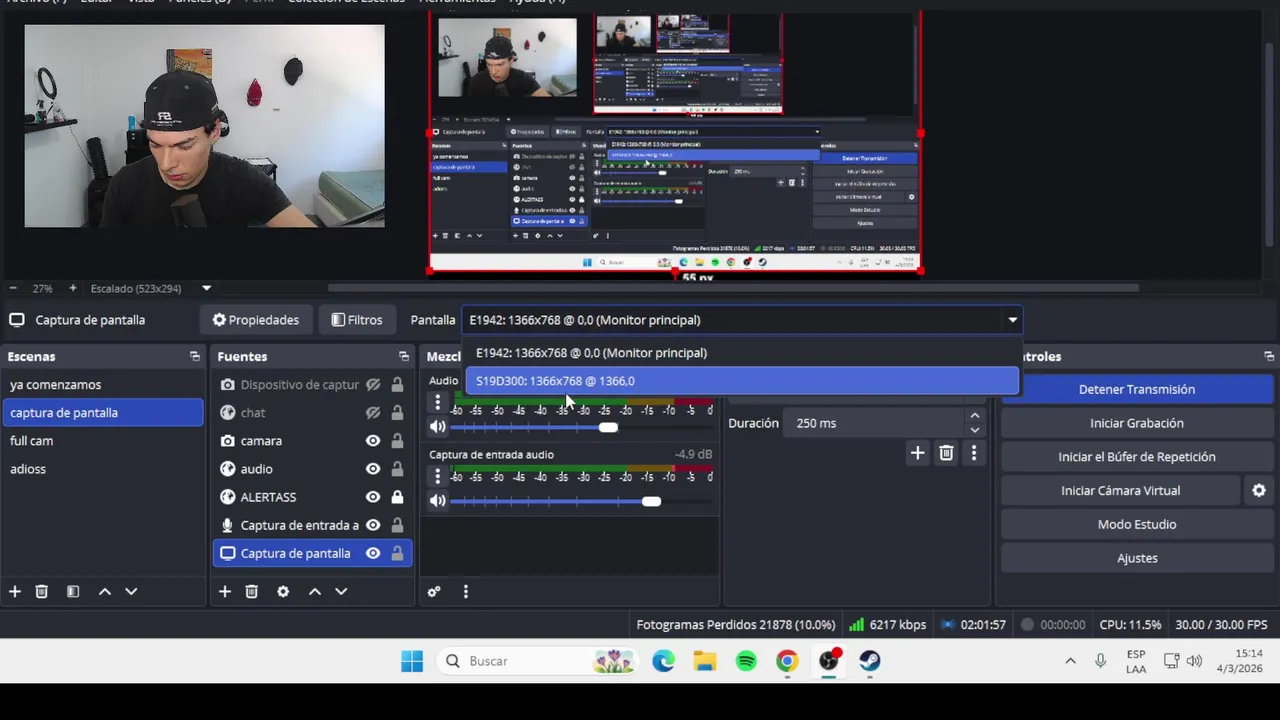Unlock the ALERTASS source

click(x=397, y=497)
